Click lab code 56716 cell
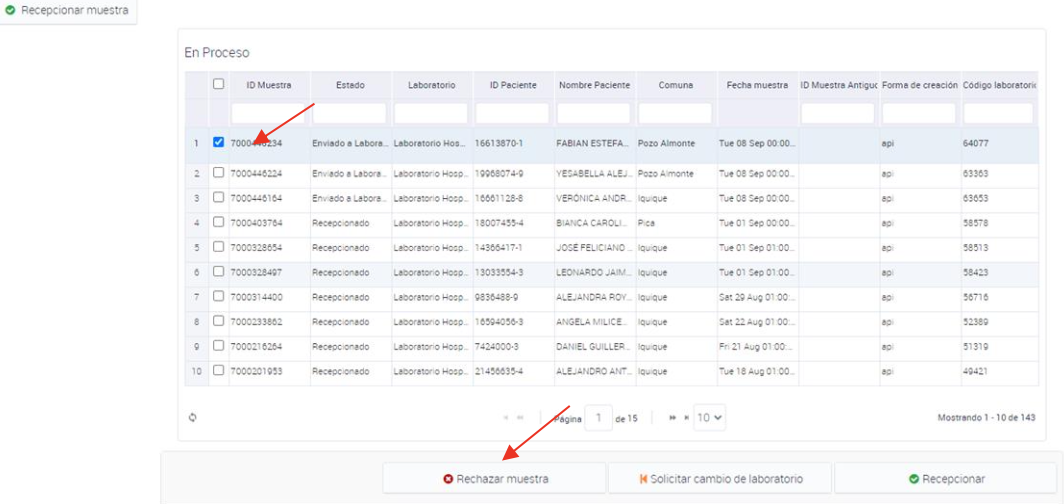Image resolution: width=1064 pixels, height=504 pixels. pyautogui.click(x=1000, y=297)
